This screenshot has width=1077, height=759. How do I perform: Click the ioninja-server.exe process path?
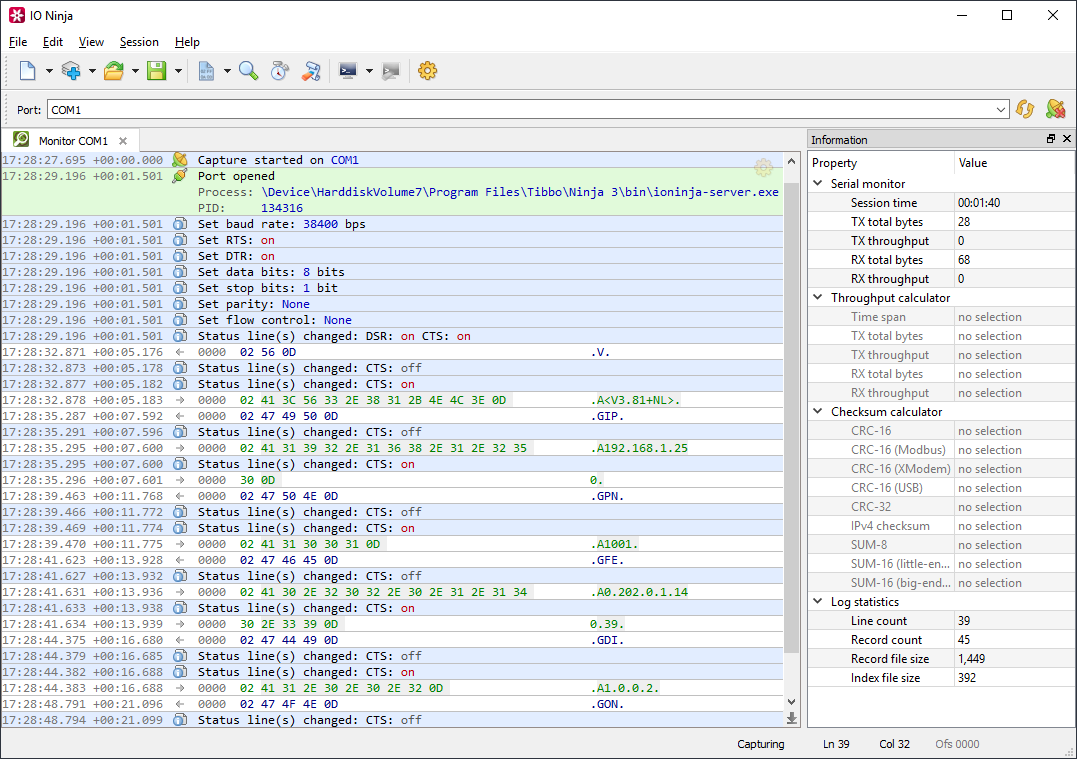[520, 192]
